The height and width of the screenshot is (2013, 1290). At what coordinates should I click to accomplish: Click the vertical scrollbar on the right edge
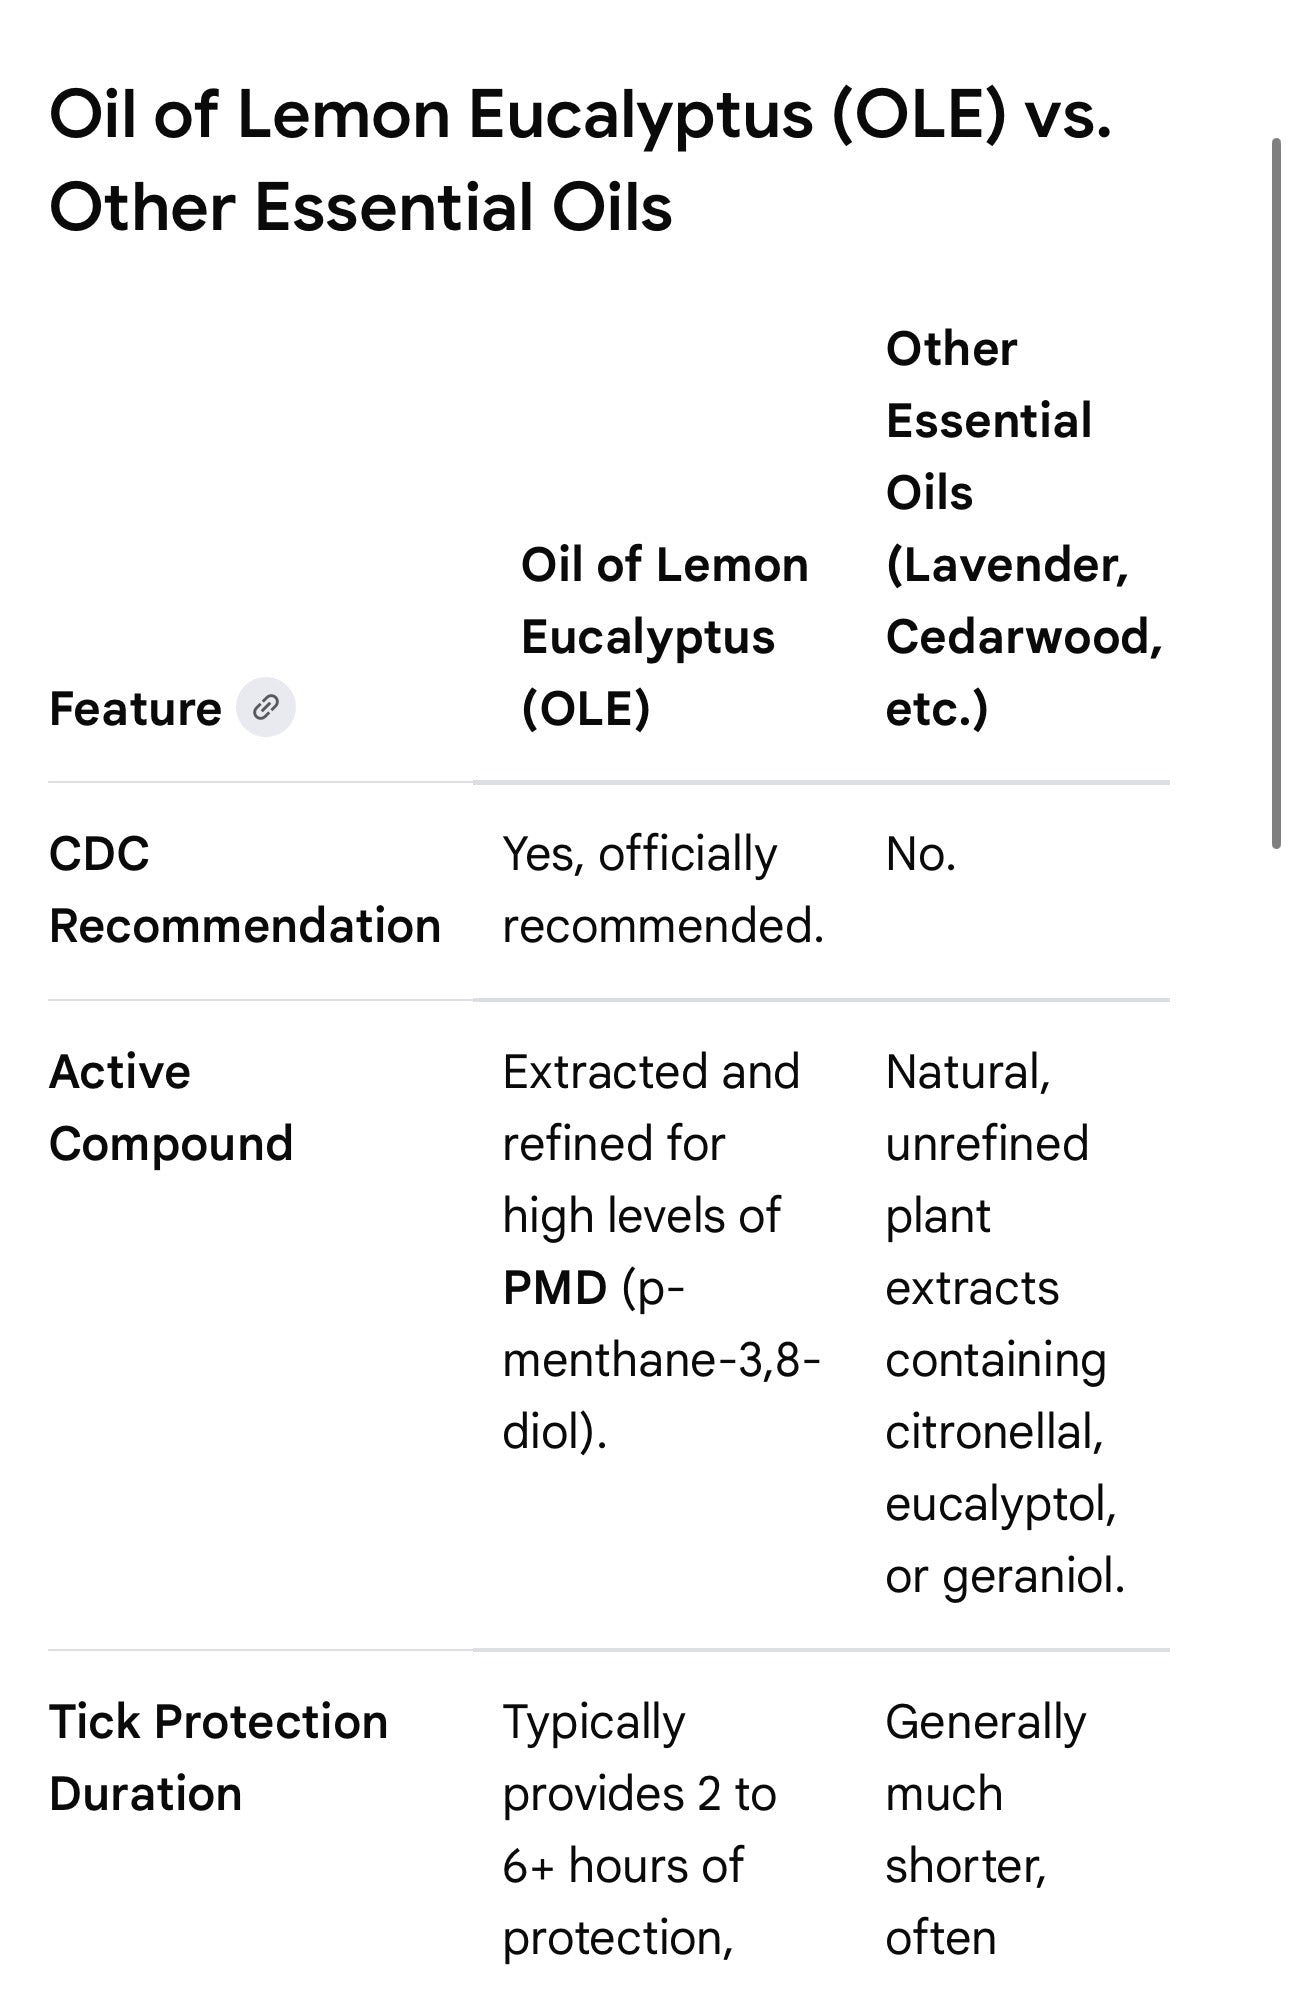pos(1276,494)
